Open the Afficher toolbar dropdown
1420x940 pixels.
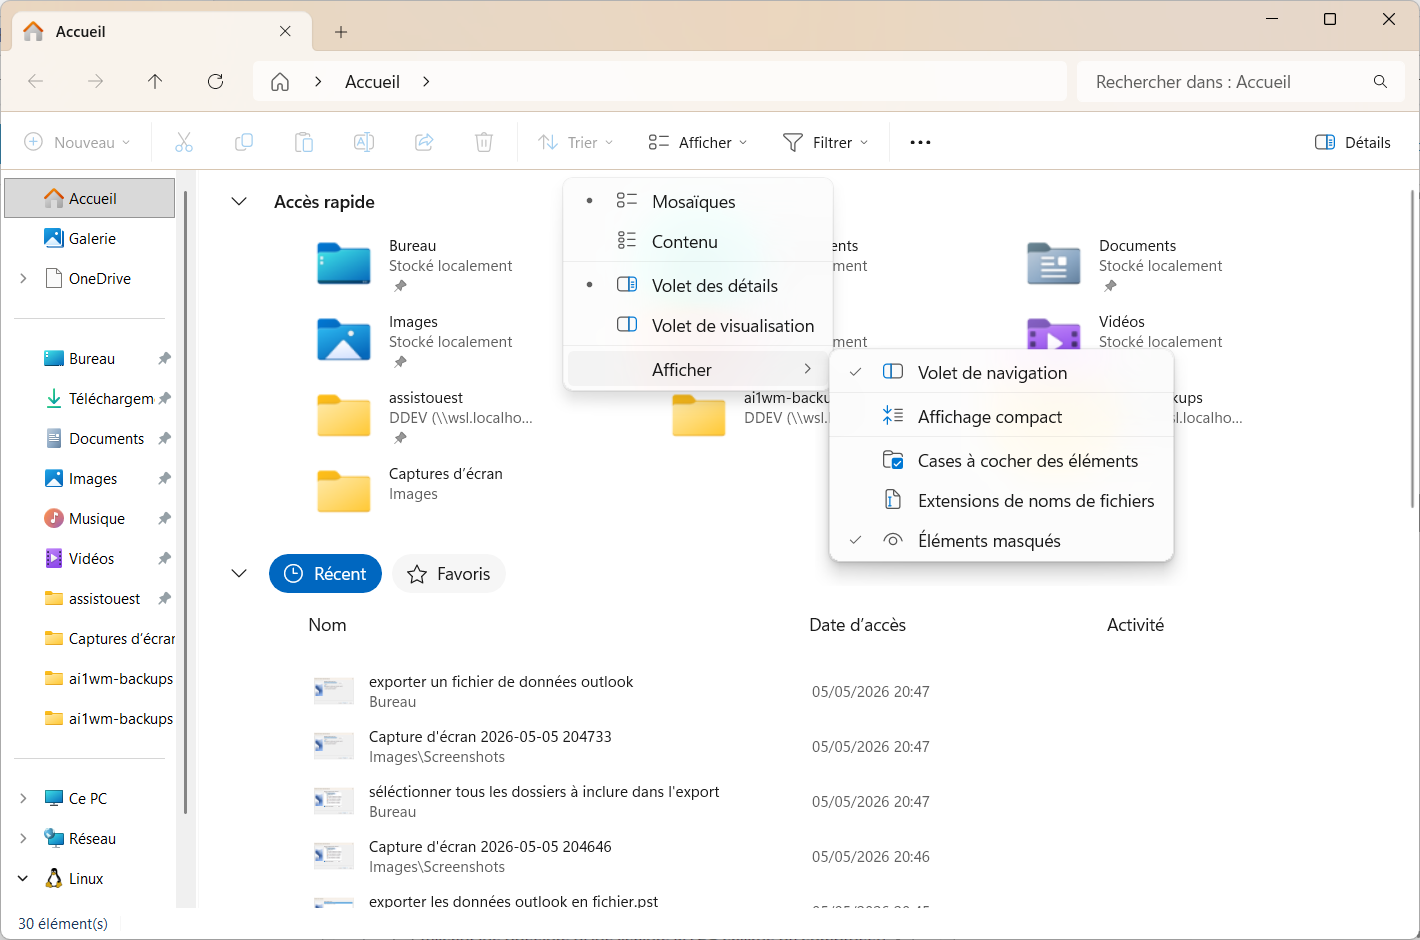(697, 142)
